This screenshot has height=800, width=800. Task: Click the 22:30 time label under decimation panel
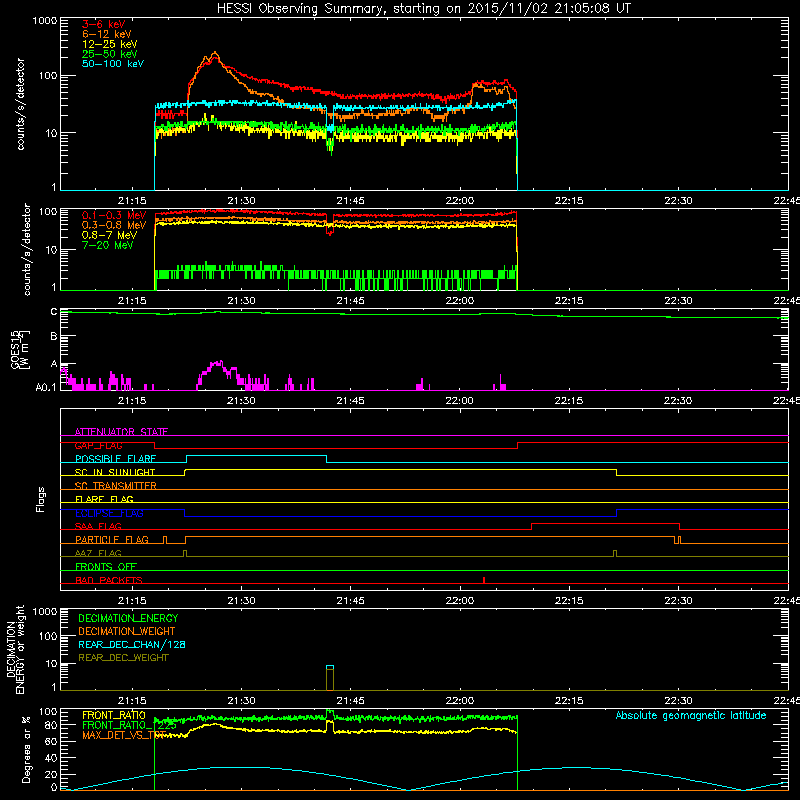[x=678, y=701]
